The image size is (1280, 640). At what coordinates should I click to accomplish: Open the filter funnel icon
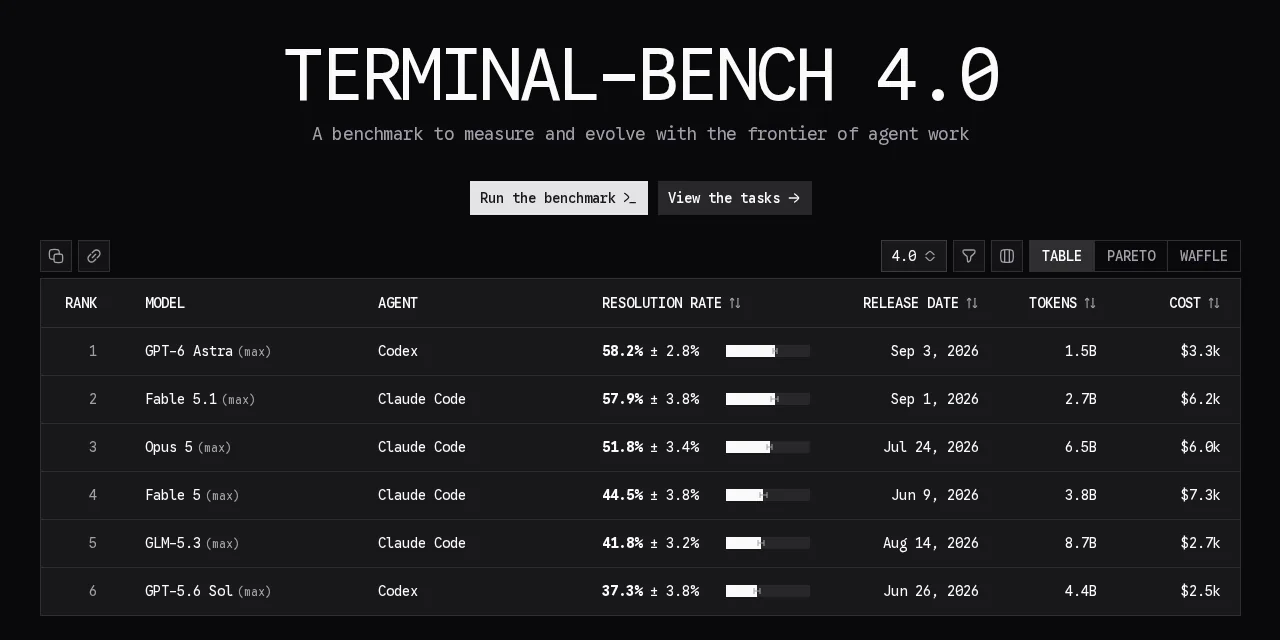(969, 256)
